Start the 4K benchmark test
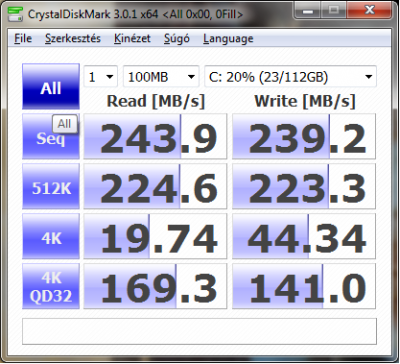The image size is (400, 364). 51,236
